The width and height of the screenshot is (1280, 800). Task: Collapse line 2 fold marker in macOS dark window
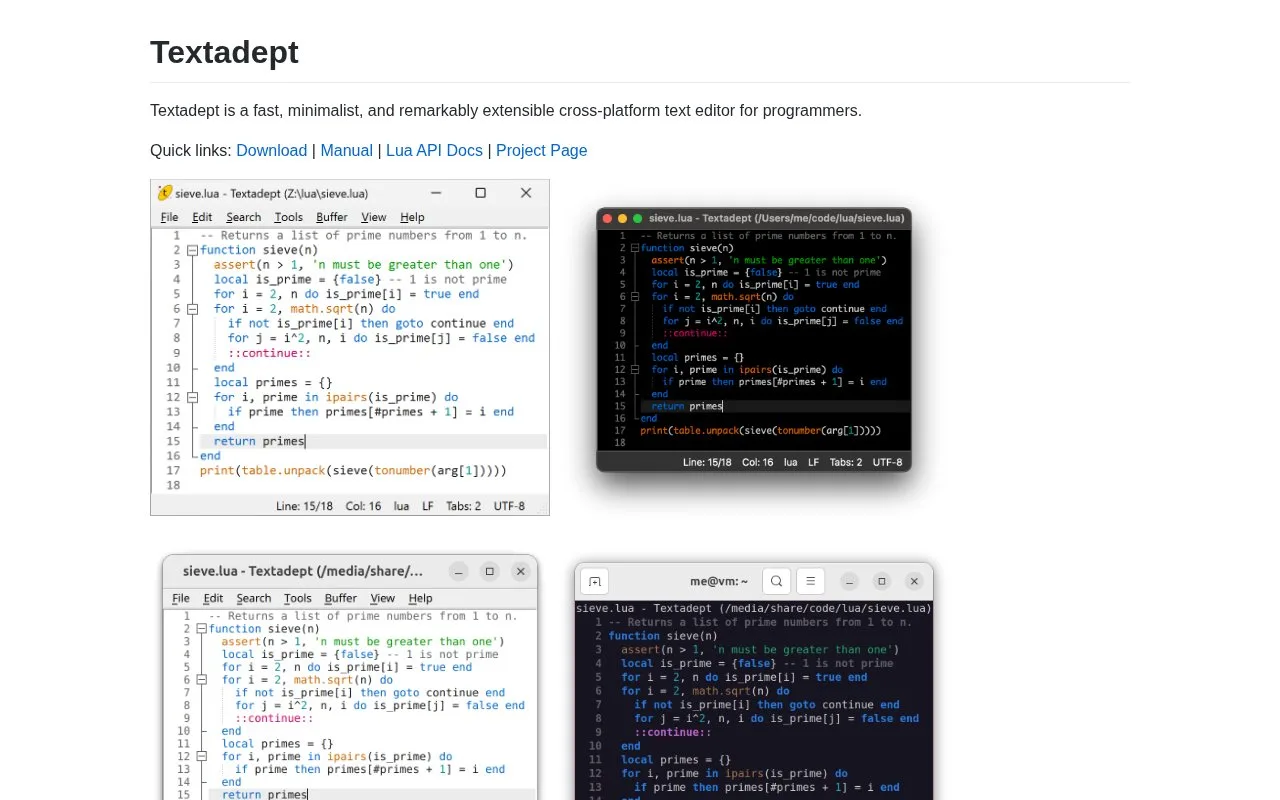point(635,248)
